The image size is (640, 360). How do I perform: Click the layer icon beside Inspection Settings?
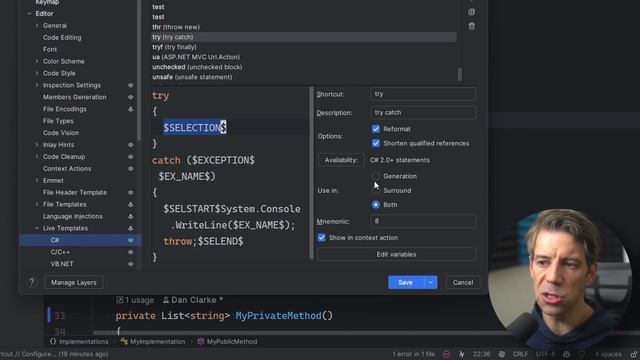pyautogui.click(x=131, y=85)
